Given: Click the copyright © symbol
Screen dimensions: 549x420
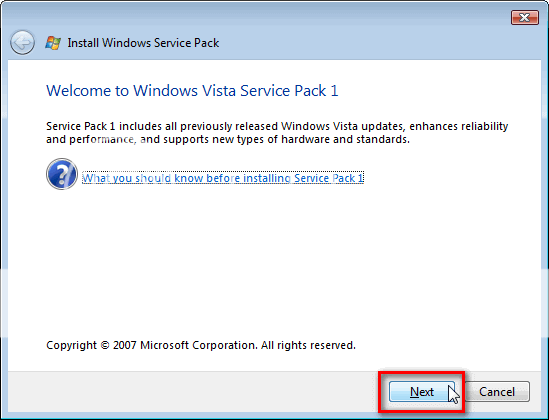Looking at the screenshot, I should [x=105, y=345].
